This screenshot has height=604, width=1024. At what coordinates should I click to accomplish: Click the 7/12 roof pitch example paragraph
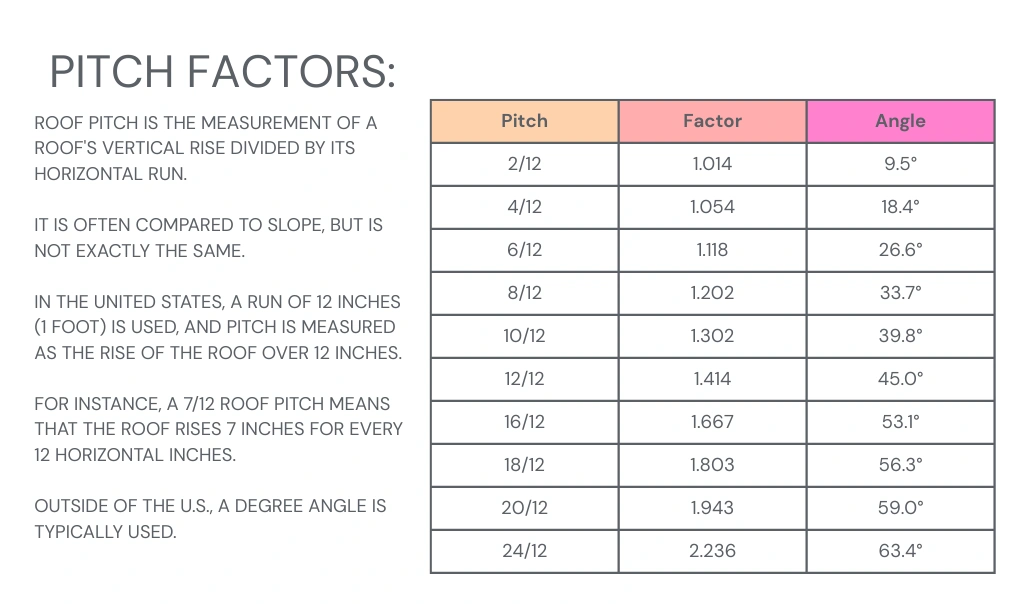[218, 429]
